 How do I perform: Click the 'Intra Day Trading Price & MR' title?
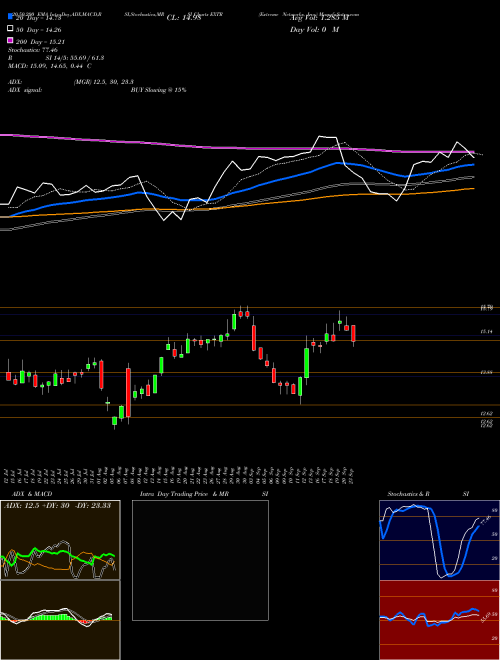(x=184, y=494)
